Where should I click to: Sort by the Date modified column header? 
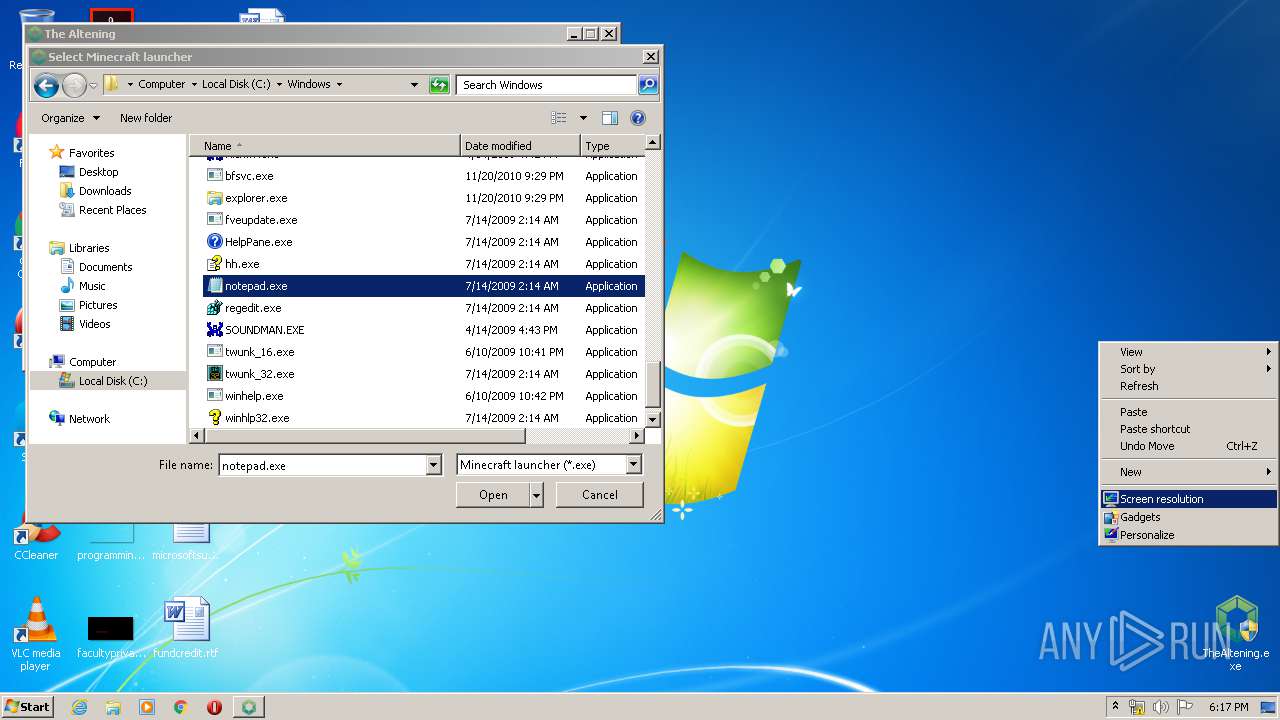[x=521, y=146]
